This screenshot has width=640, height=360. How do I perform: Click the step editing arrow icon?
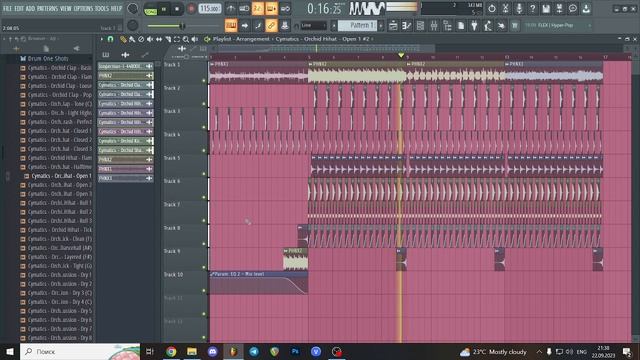(x=244, y=25)
